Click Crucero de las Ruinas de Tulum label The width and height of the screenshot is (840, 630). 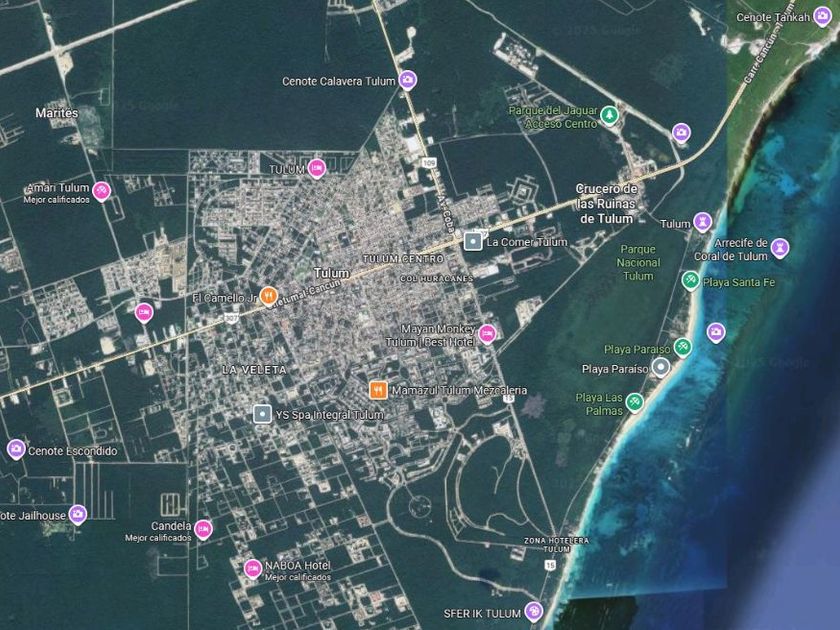605,204
